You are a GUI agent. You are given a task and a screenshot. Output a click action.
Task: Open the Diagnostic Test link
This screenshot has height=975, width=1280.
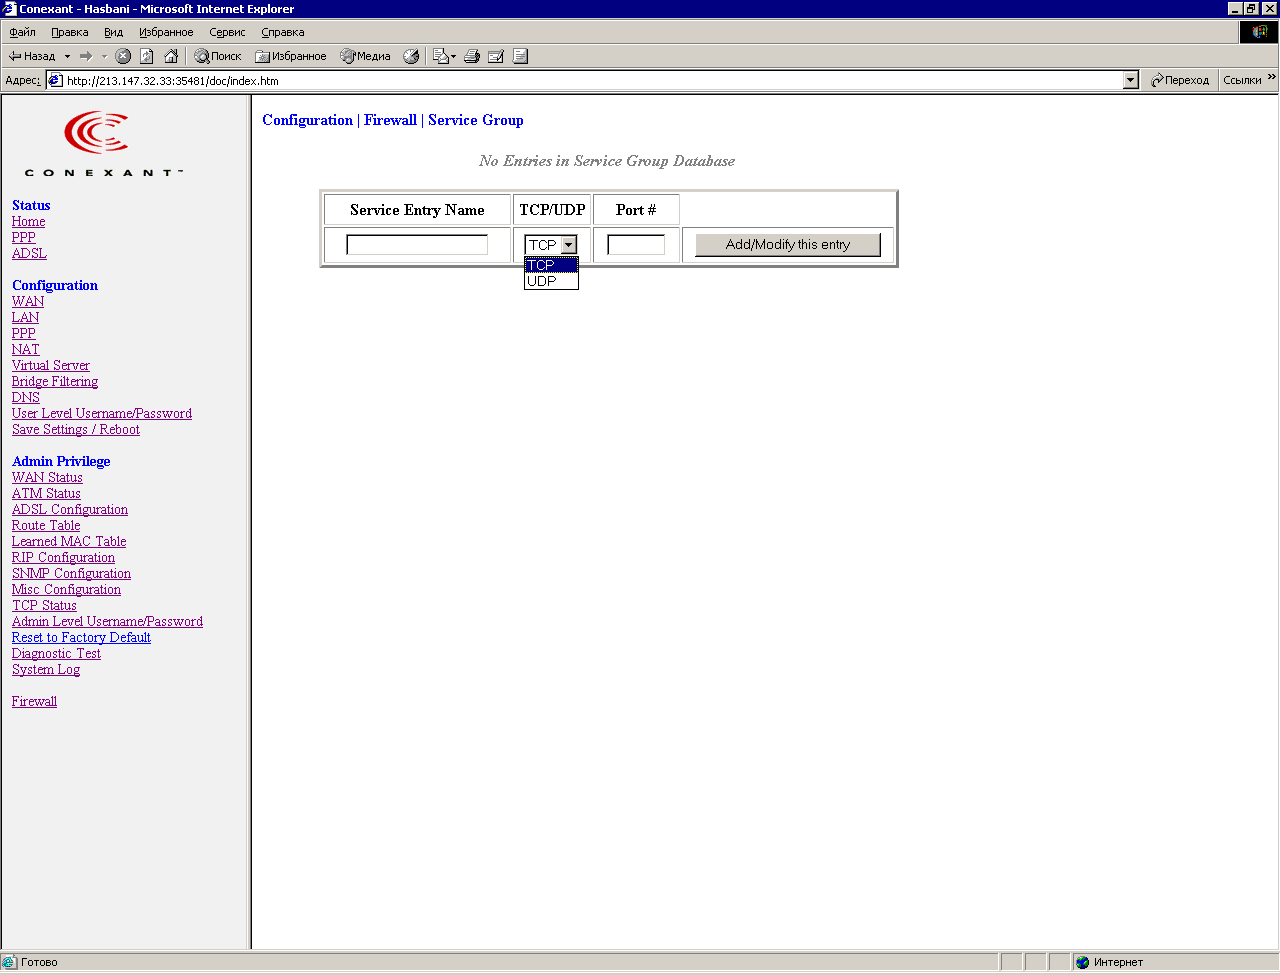(x=56, y=653)
